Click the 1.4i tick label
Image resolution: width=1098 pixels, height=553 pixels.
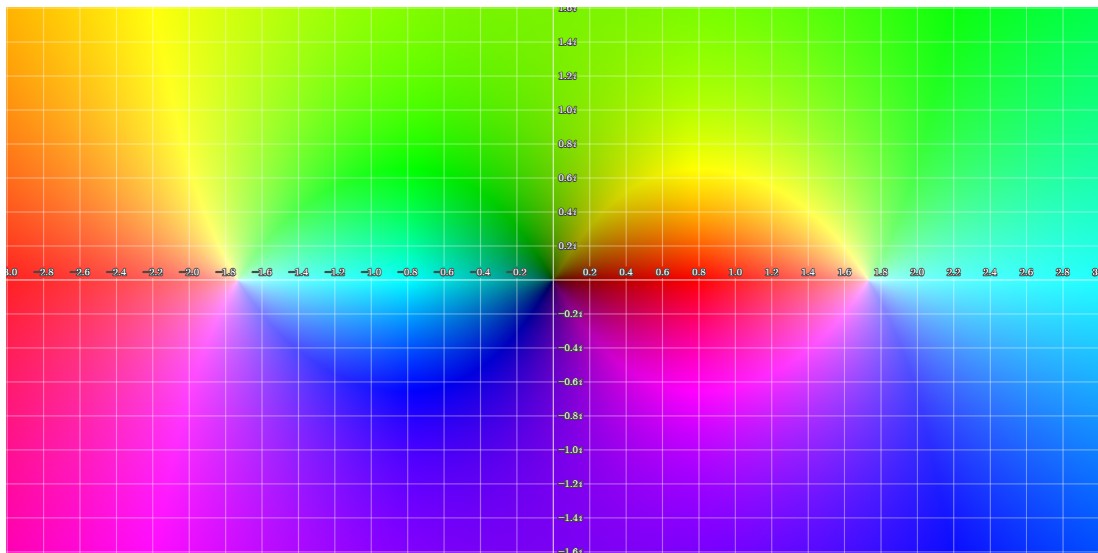tap(566, 42)
